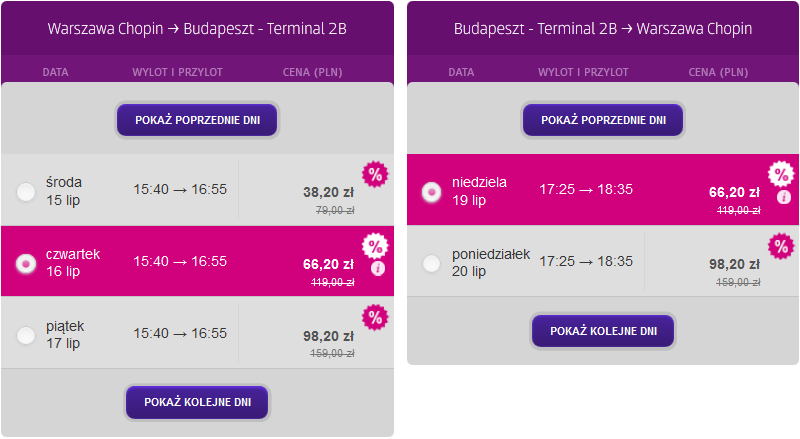Click the Warszawa Chopin → Budapeszt header
The width and height of the screenshot is (800, 439).
coord(197,29)
